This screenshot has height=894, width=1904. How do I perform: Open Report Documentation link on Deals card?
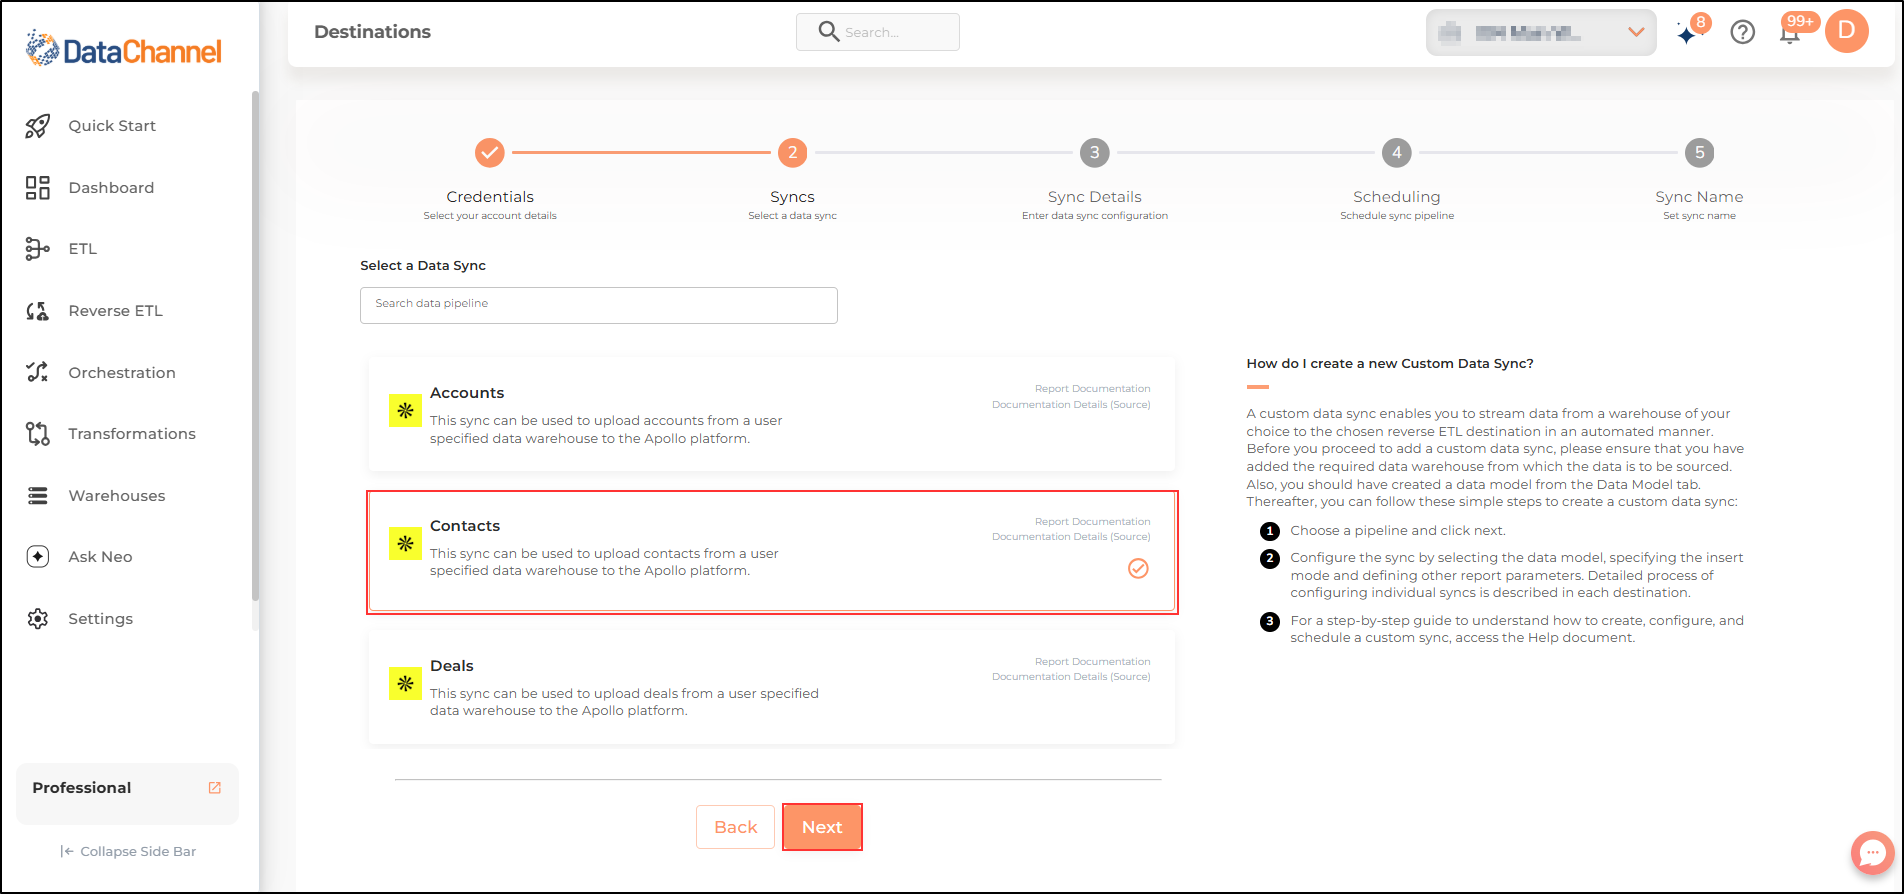tap(1092, 662)
